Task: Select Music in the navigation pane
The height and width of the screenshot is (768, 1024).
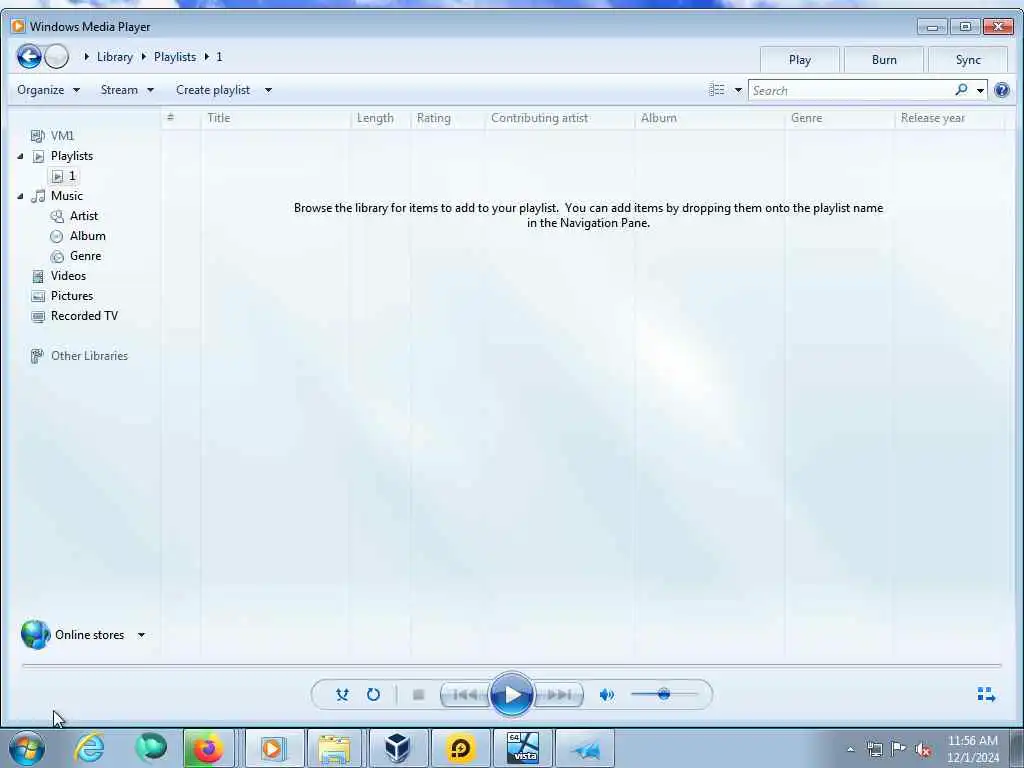Action: click(x=67, y=196)
